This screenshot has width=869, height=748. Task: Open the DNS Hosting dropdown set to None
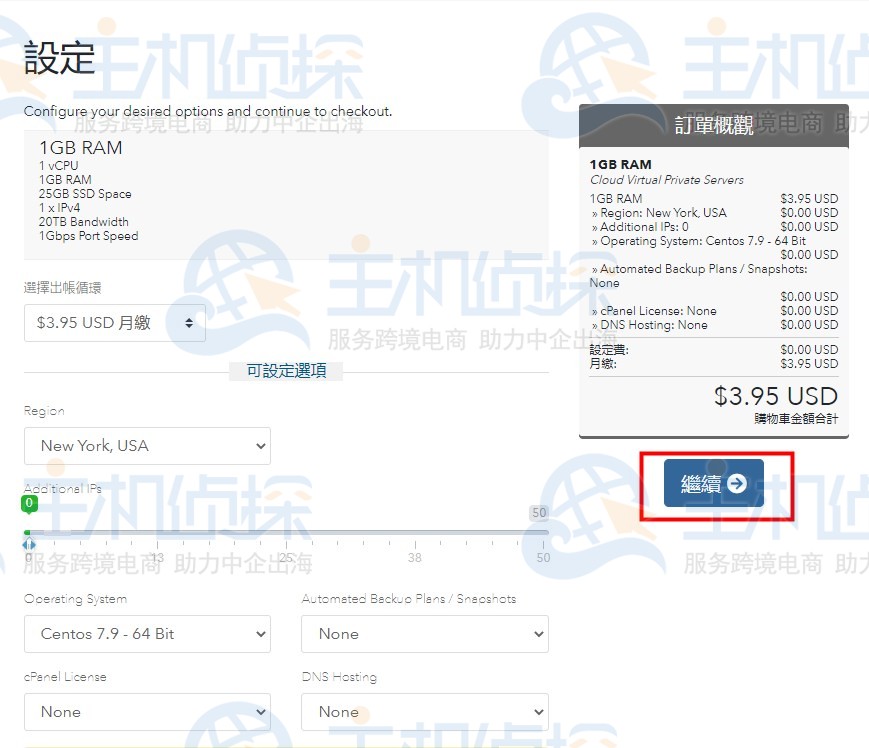425,712
